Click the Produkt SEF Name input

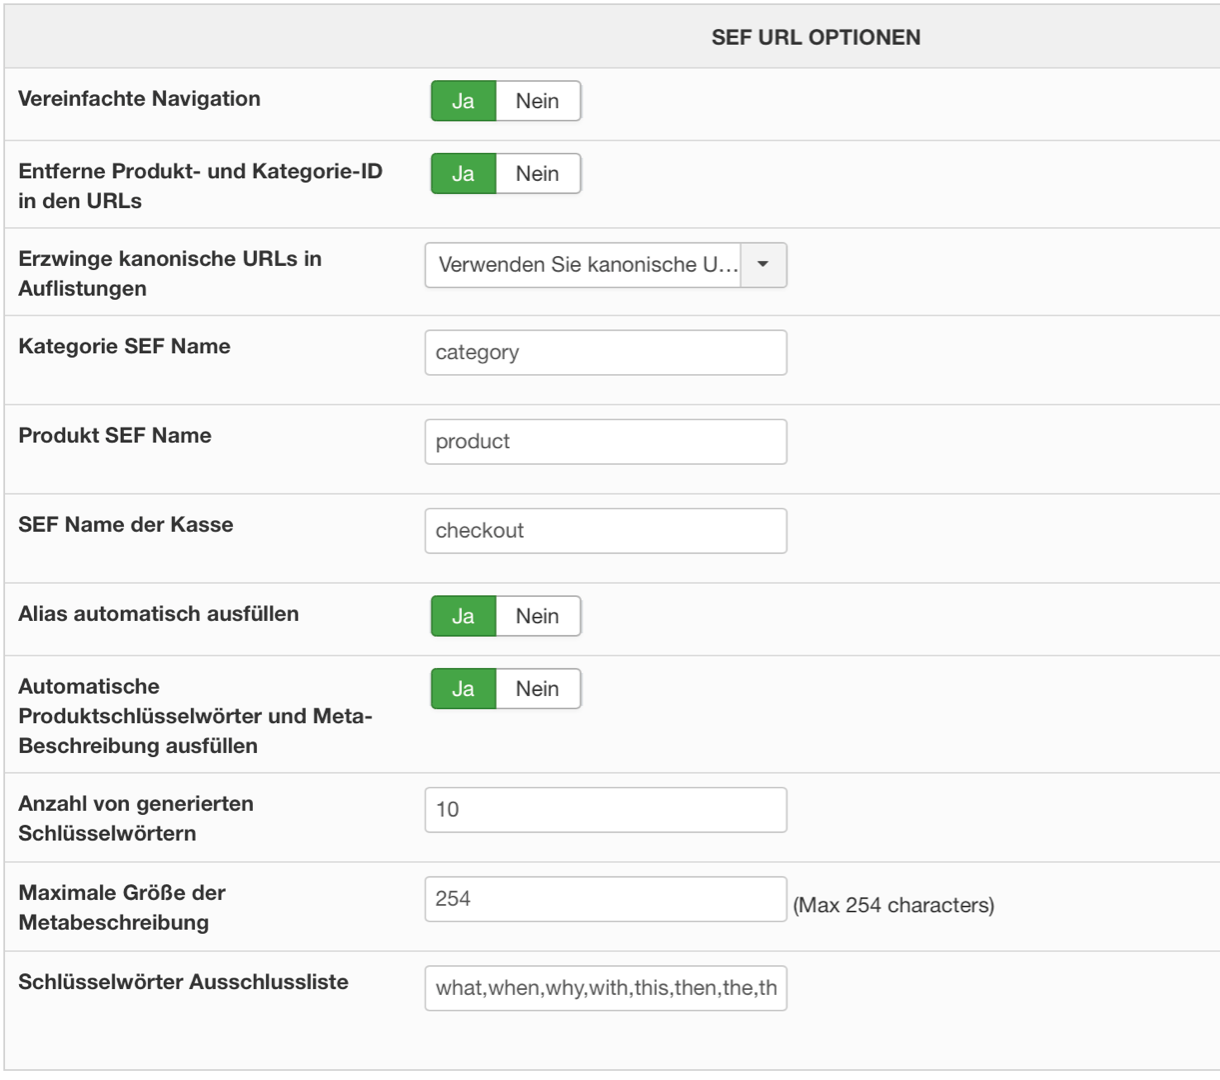point(605,442)
